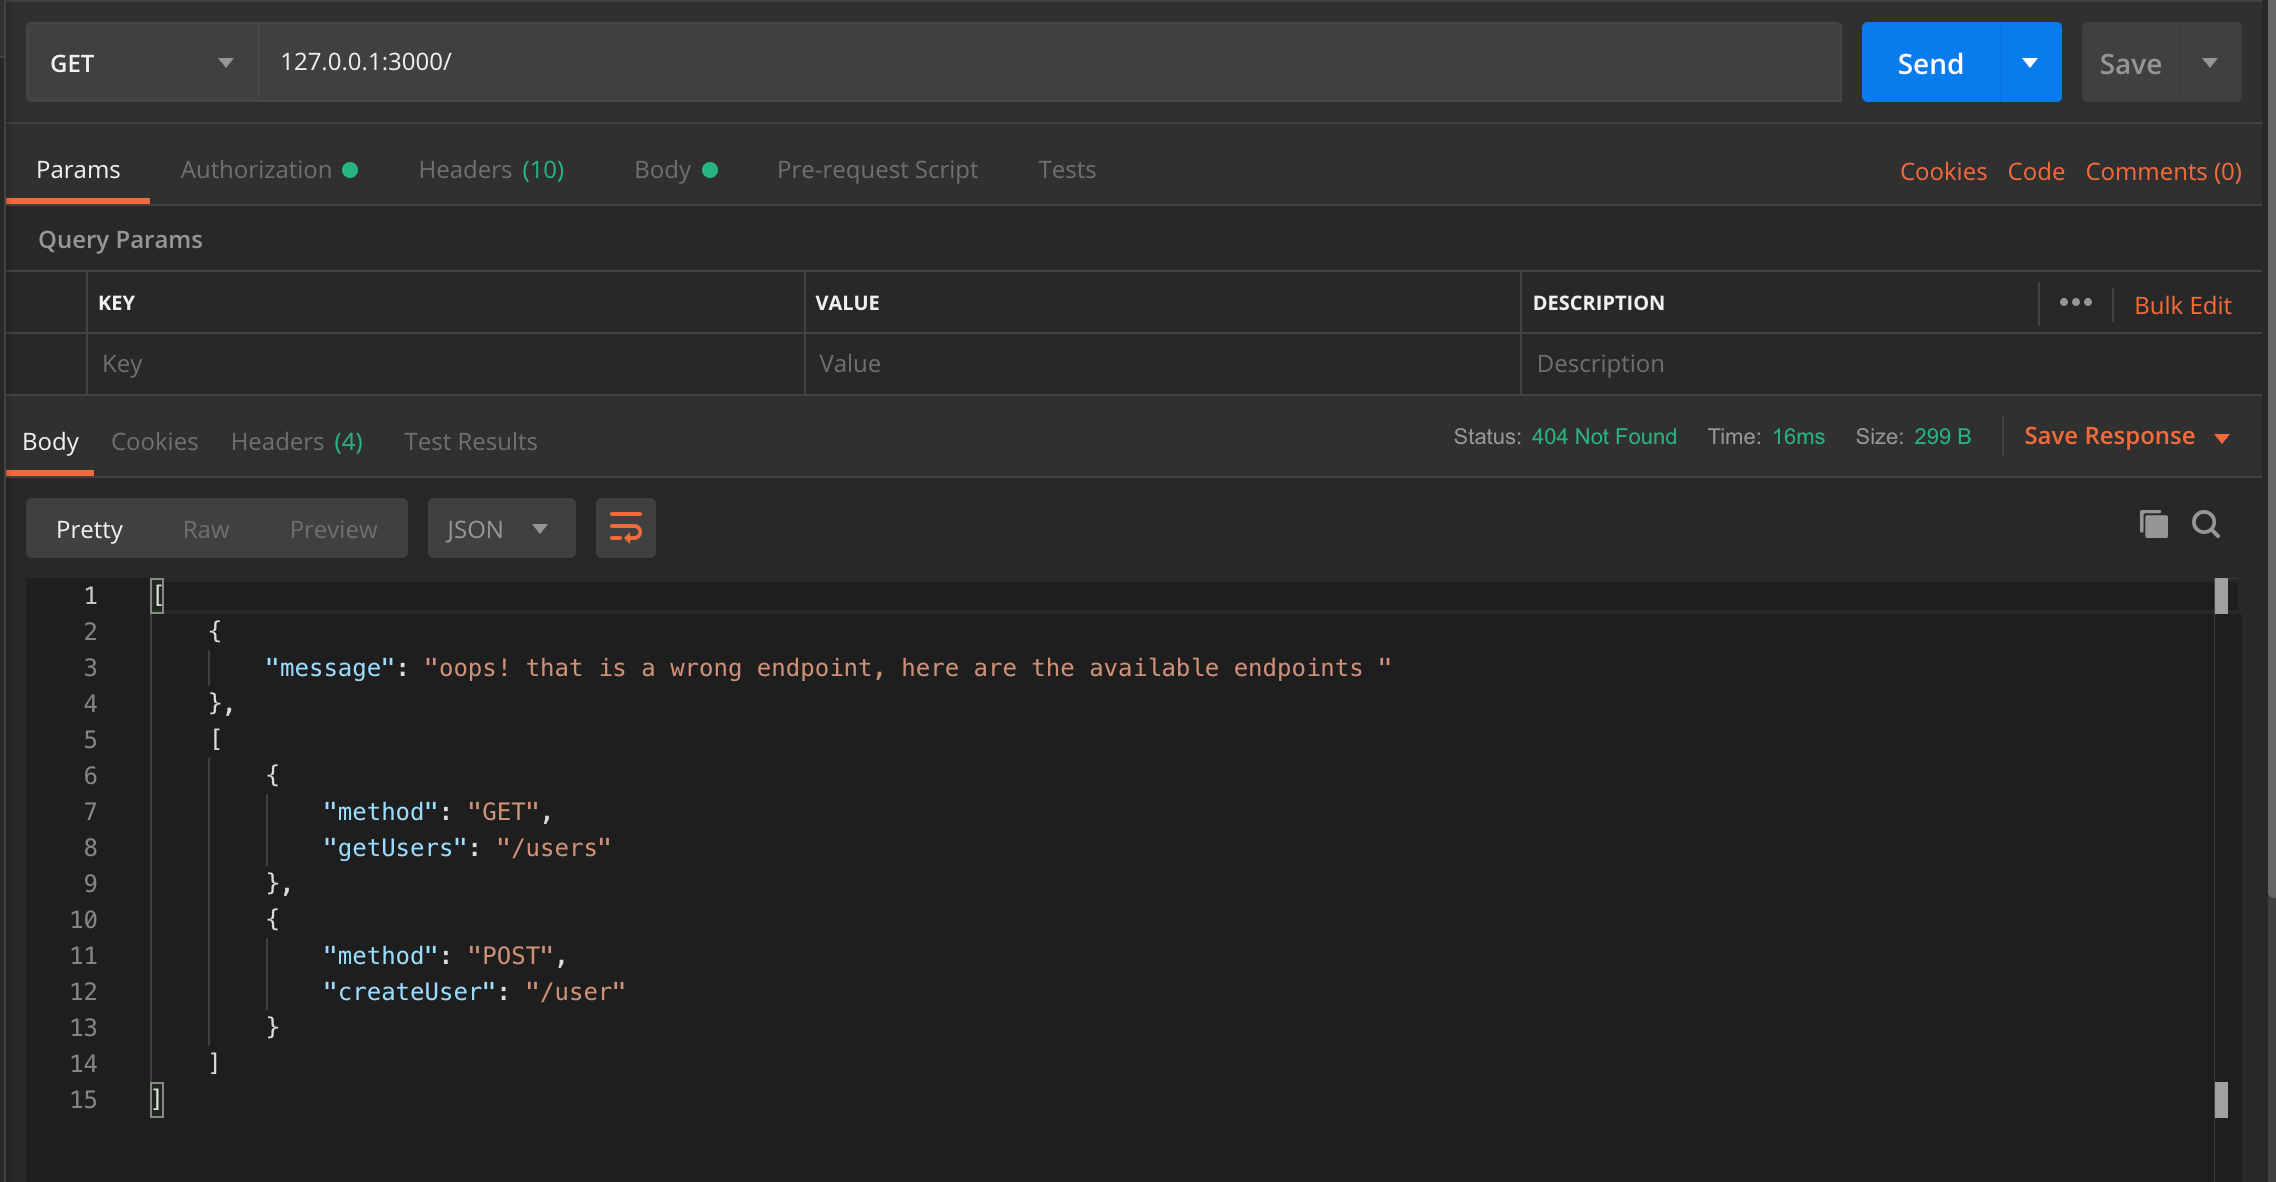
Task: Switch to the request Body tab
Action: [x=676, y=169]
